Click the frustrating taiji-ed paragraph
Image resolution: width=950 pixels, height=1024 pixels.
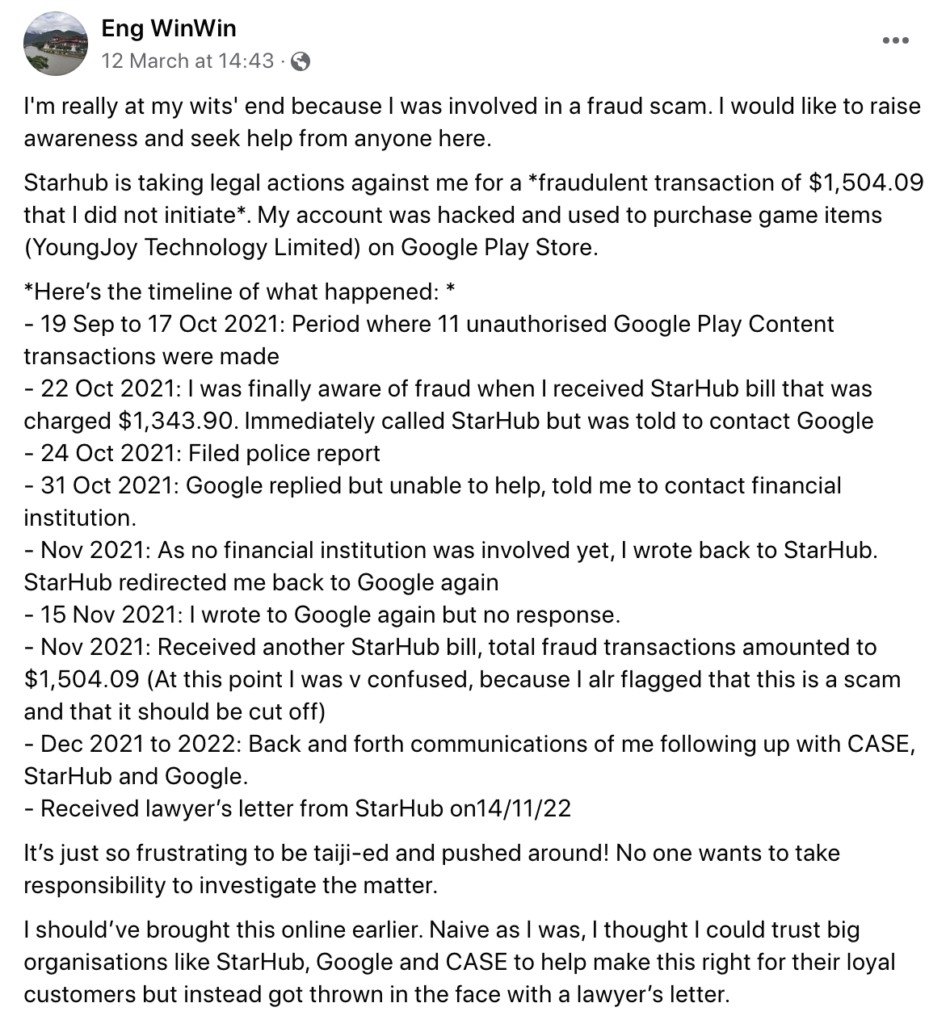[430, 855]
